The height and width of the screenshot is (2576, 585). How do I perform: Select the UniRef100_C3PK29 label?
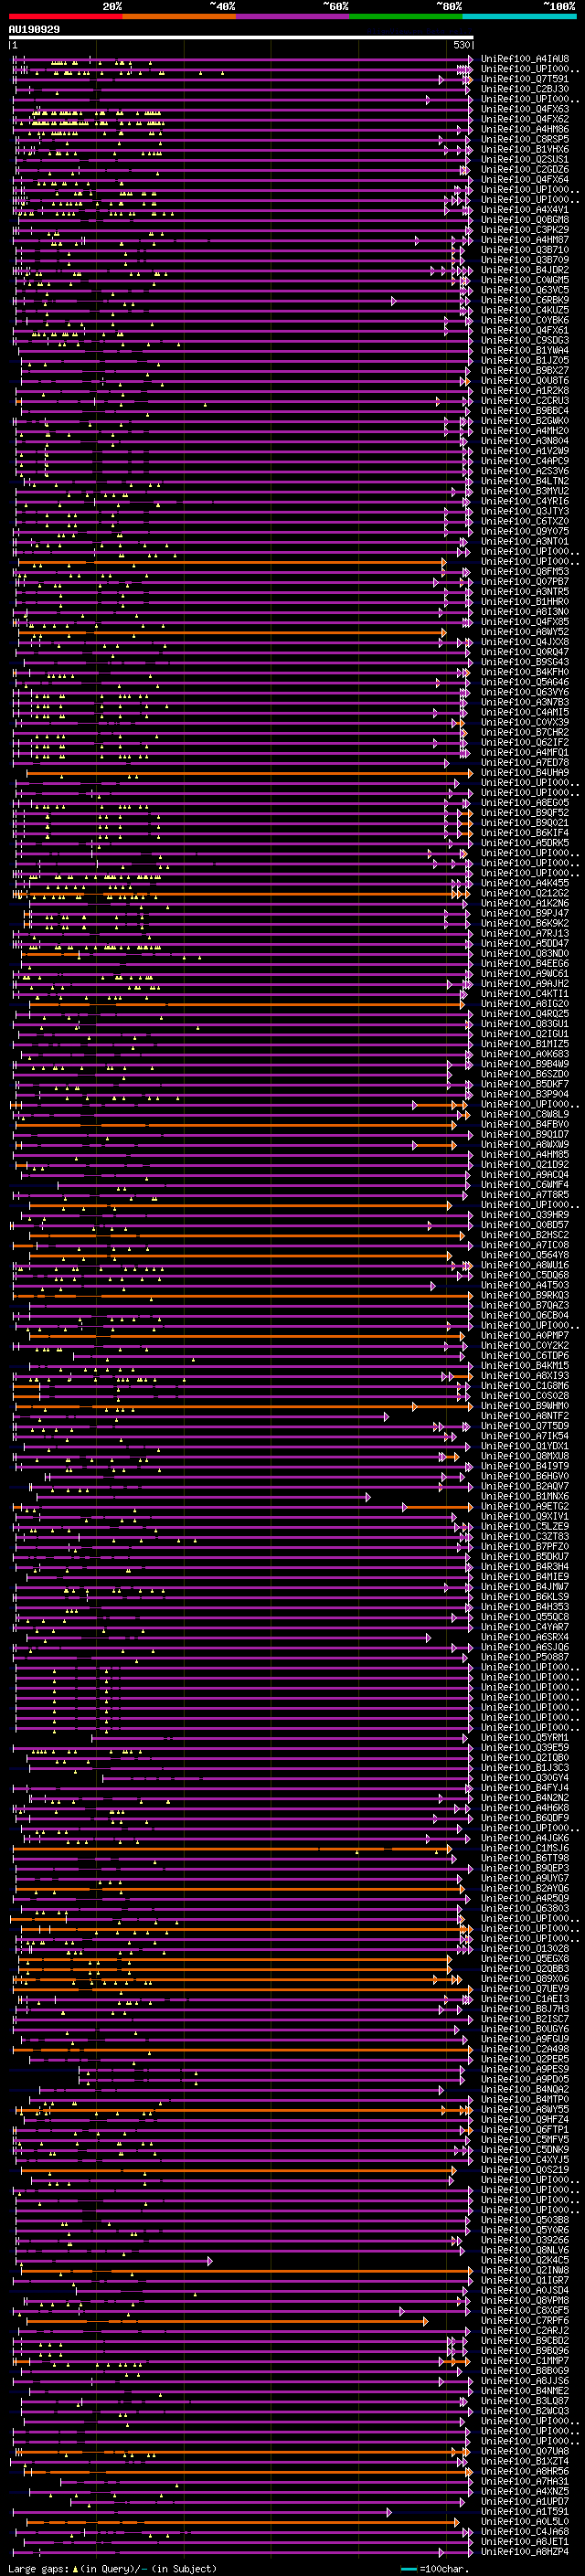click(x=525, y=230)
